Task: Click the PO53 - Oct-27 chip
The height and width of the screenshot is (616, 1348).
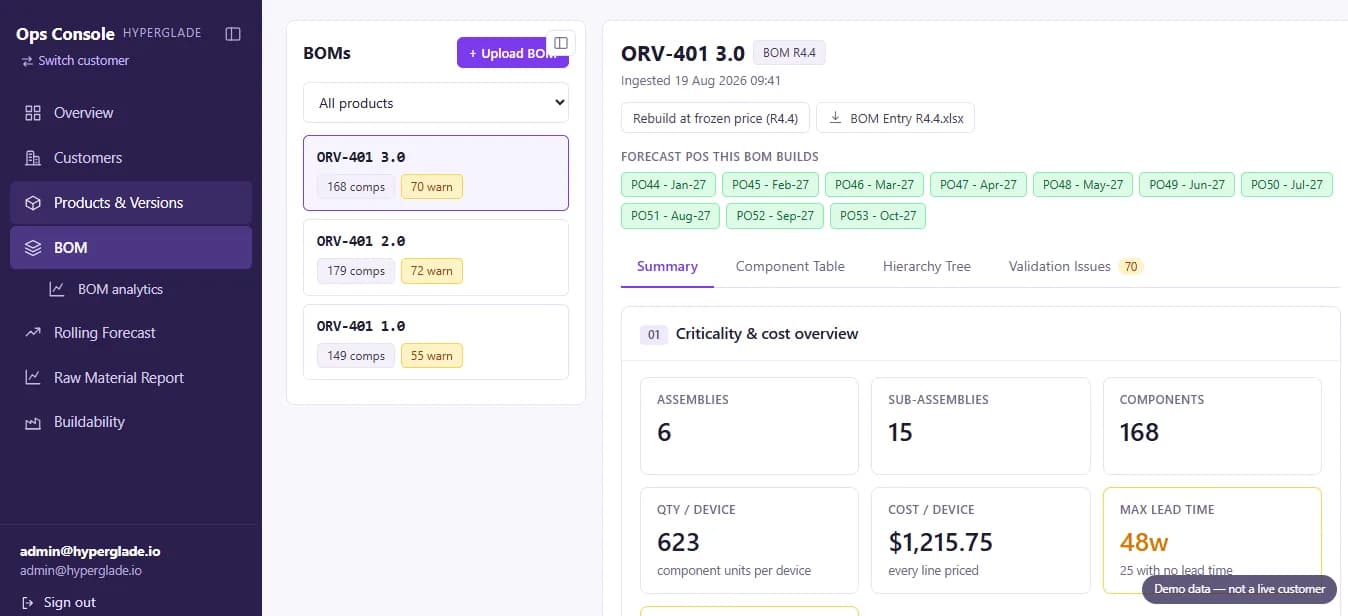Action: pyautogui.click(x=879, y=216)
